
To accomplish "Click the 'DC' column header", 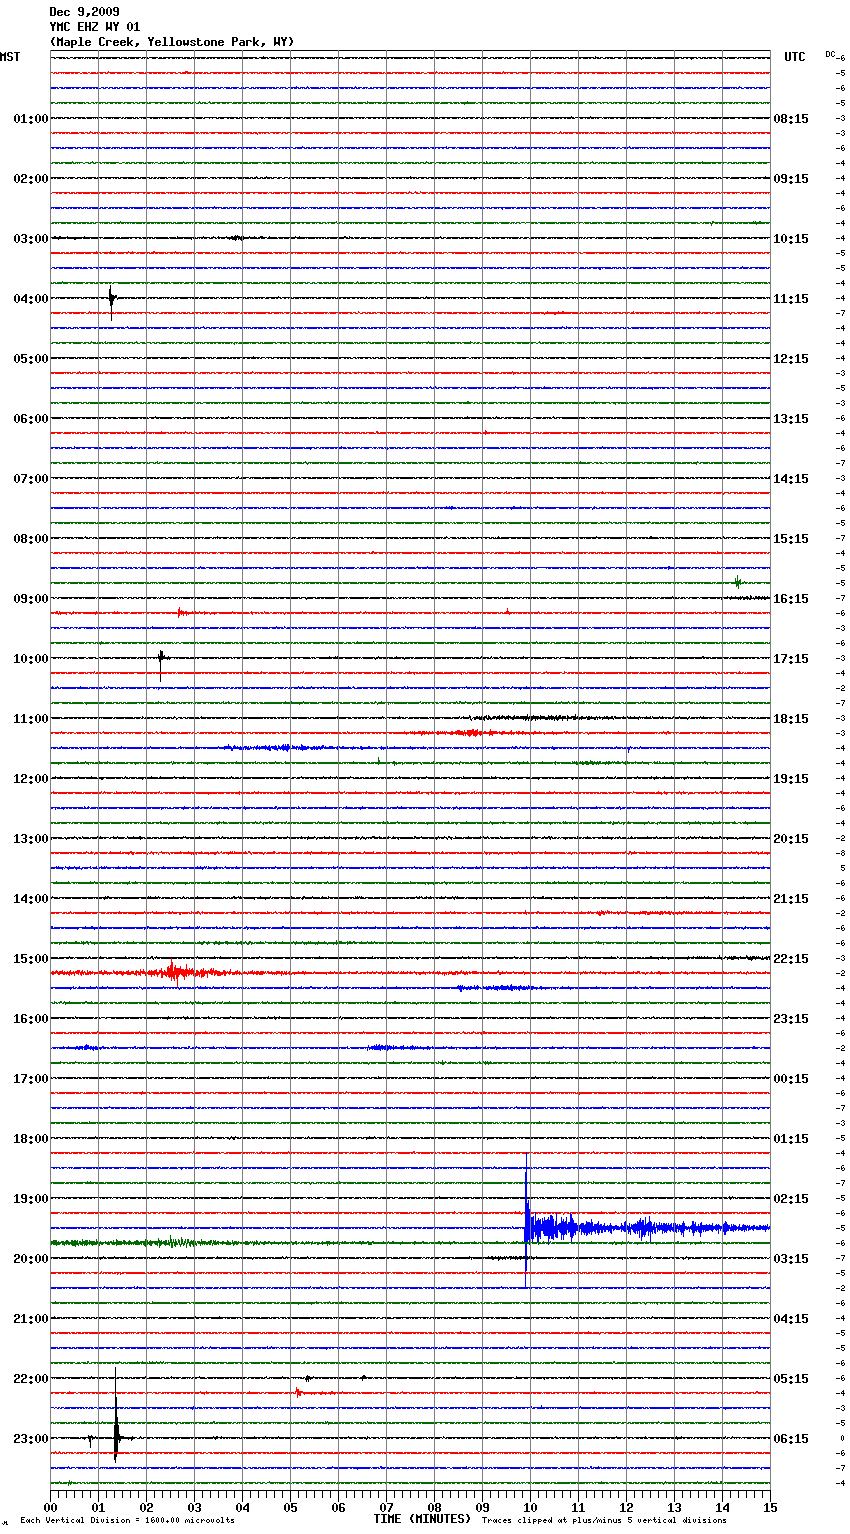I will pyautogui.click(x=830, y=54).
